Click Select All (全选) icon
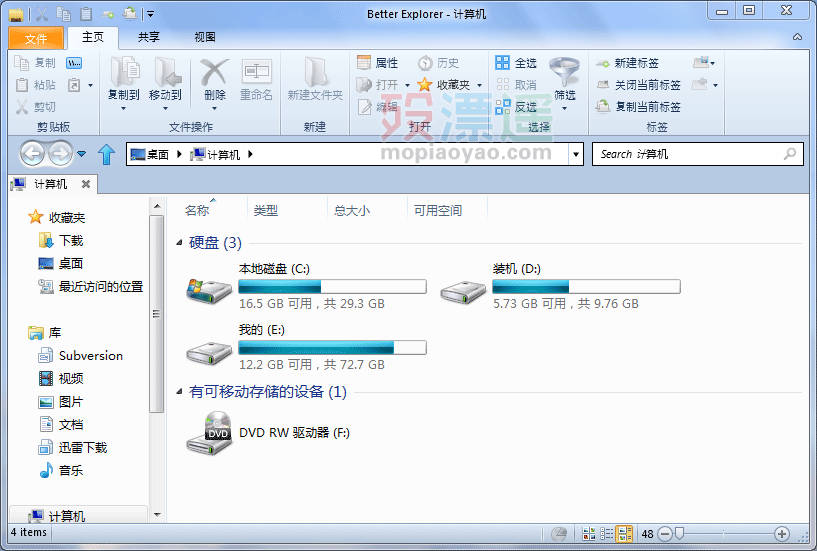 click(502, 63)
